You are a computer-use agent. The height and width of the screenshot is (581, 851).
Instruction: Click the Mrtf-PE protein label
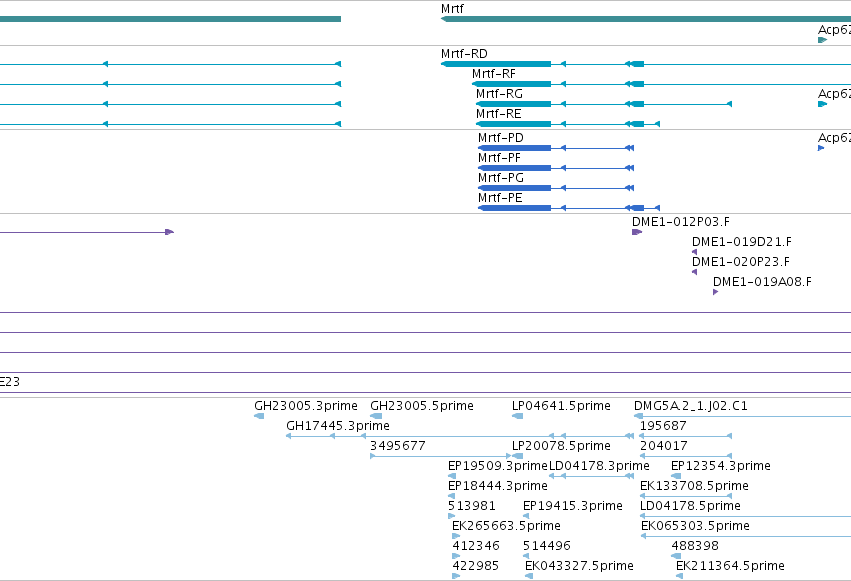[x=500, y=198]
